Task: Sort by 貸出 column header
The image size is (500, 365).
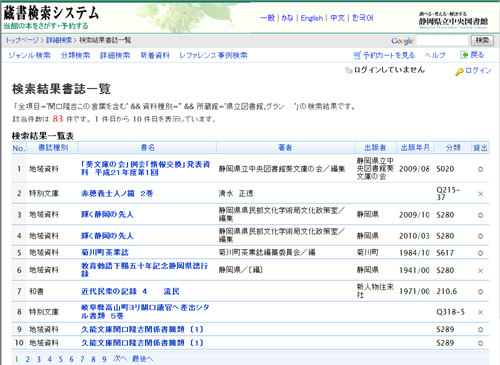Action: (481, 148)
